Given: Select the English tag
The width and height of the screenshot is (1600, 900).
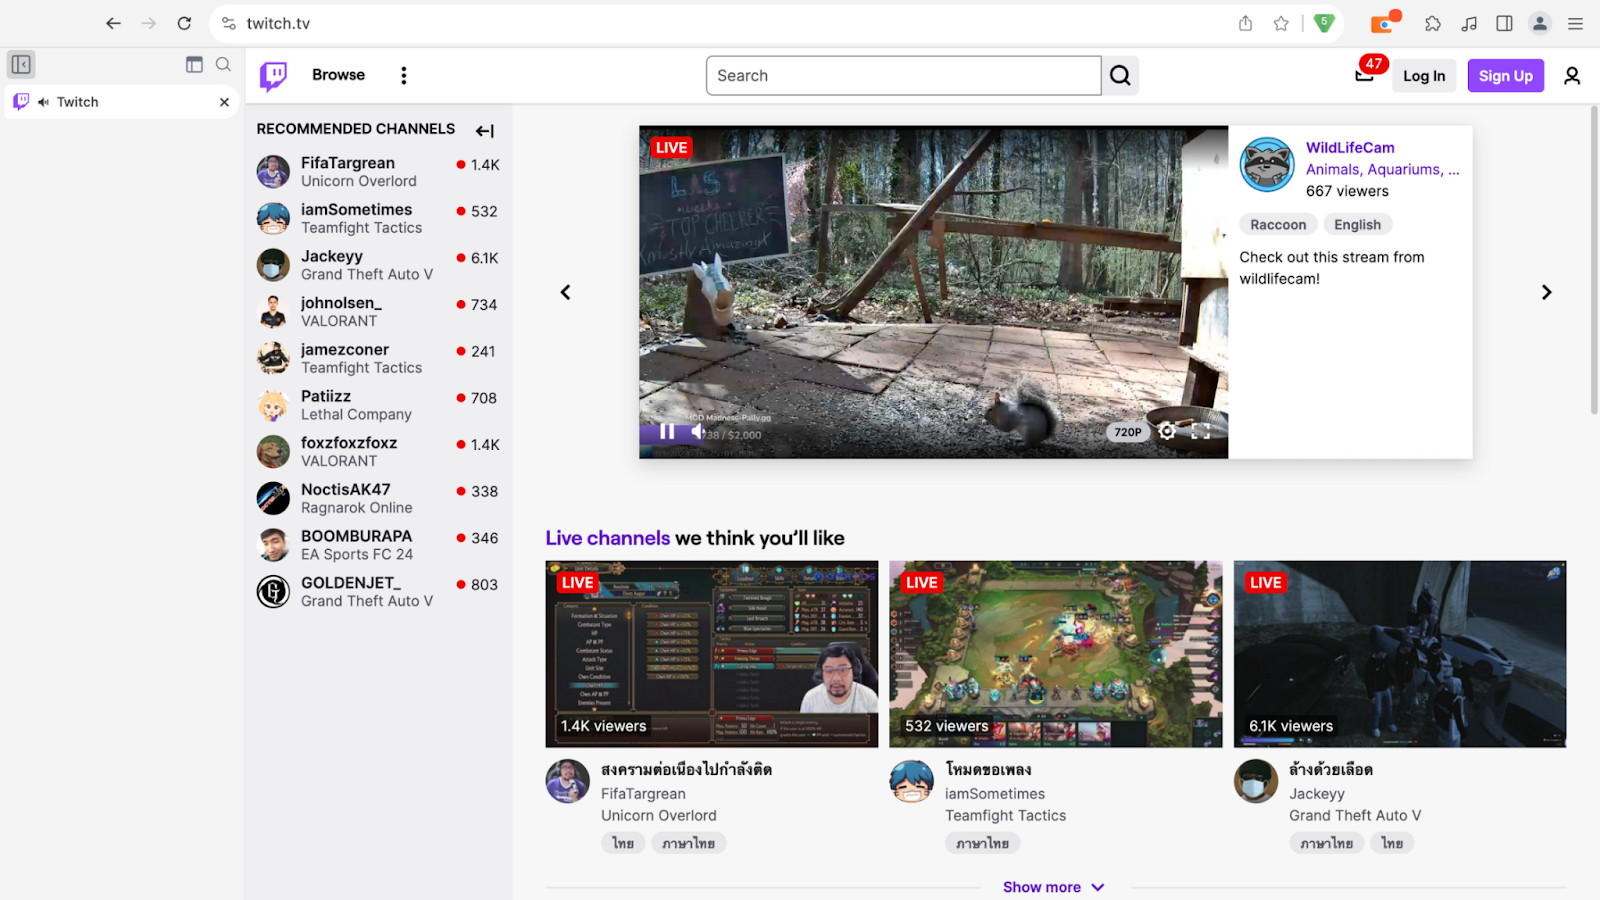Looking at the screenshot, I should (x=1357, y=225).
